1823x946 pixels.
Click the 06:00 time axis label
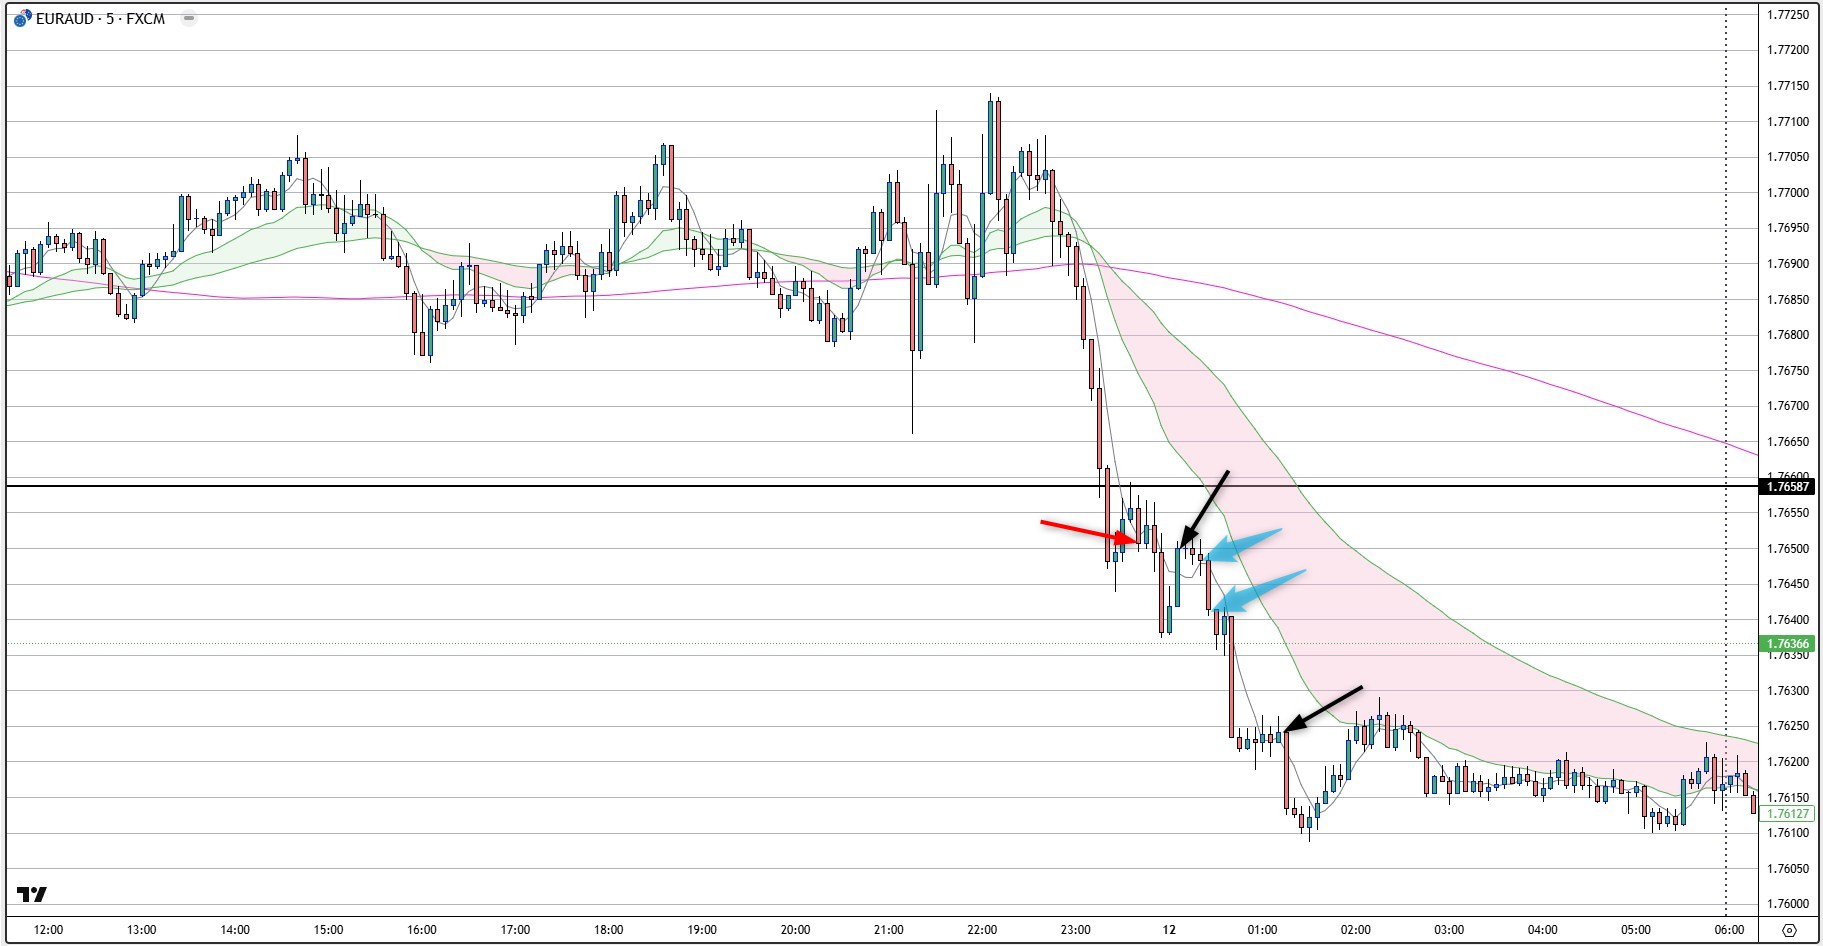[x=1729, y=930]
